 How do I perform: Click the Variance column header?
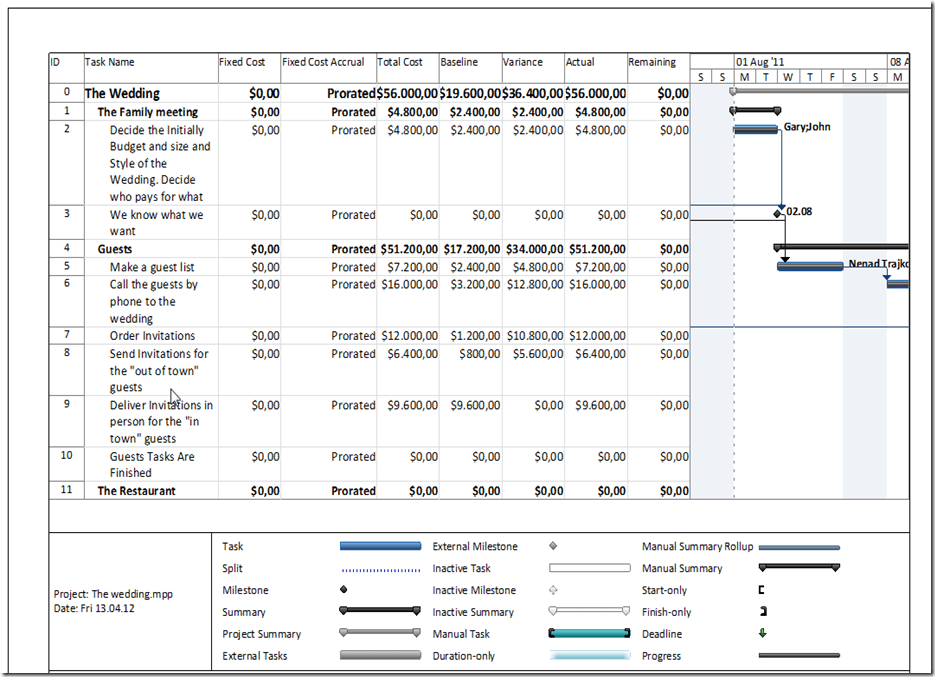pyautogui.click(x=523, y=62)
